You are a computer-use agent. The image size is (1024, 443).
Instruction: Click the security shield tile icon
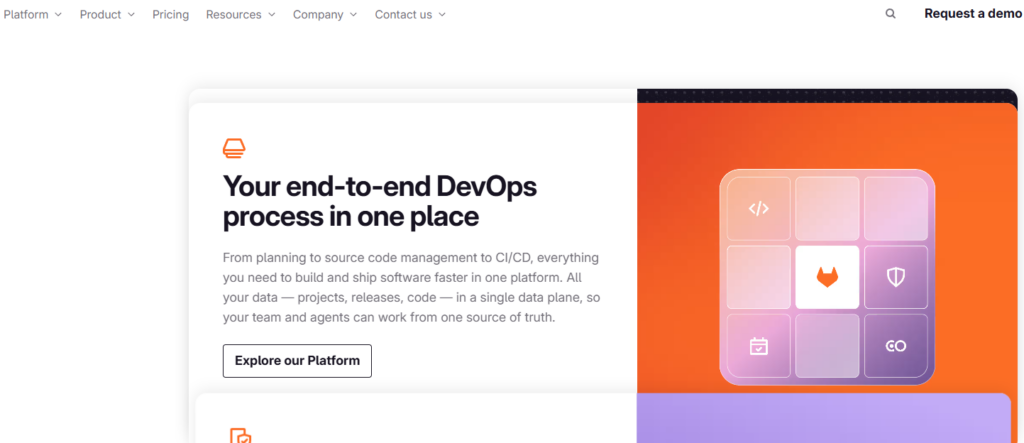pos(895,277)
